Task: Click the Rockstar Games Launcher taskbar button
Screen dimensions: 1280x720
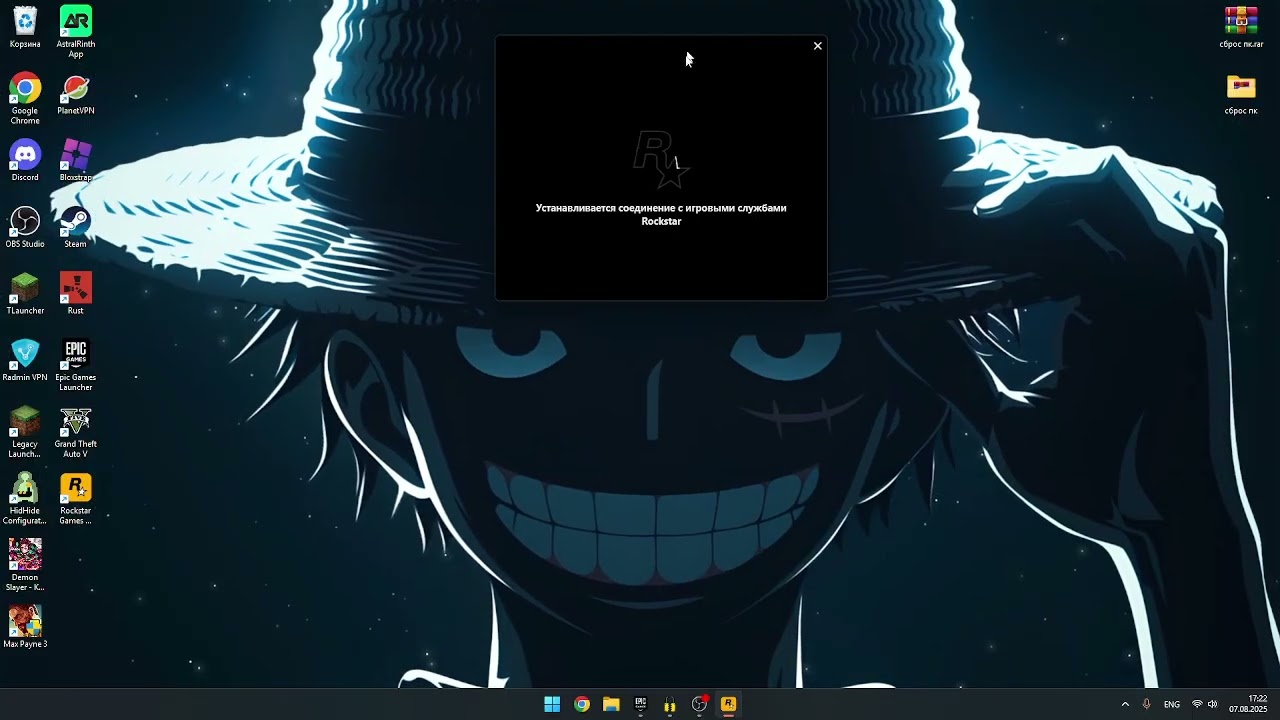Action: tap(729, 704)
